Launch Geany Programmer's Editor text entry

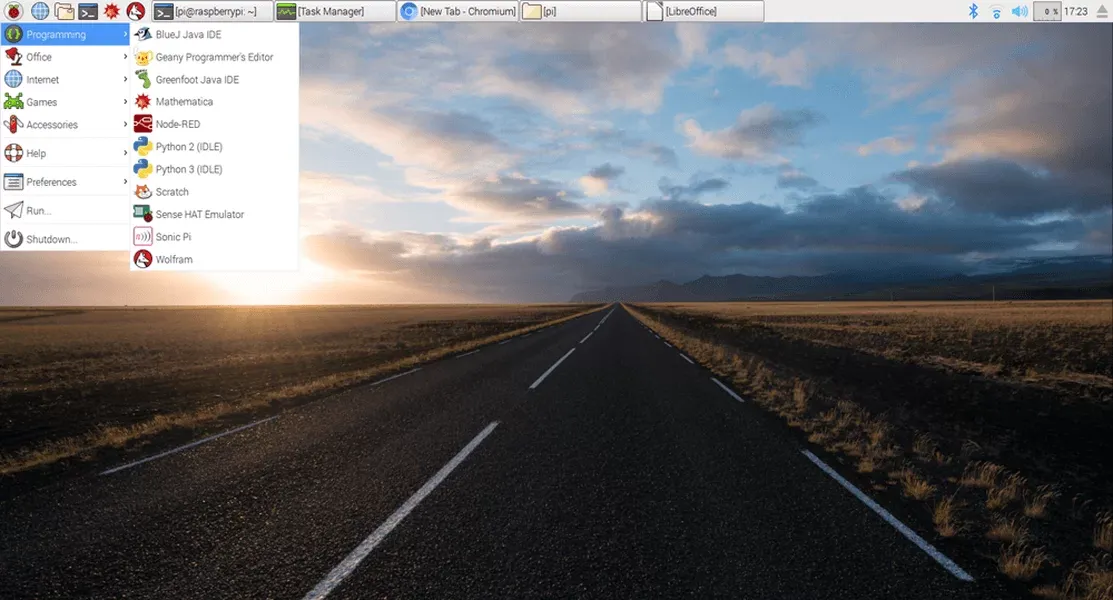pos(214,57)
